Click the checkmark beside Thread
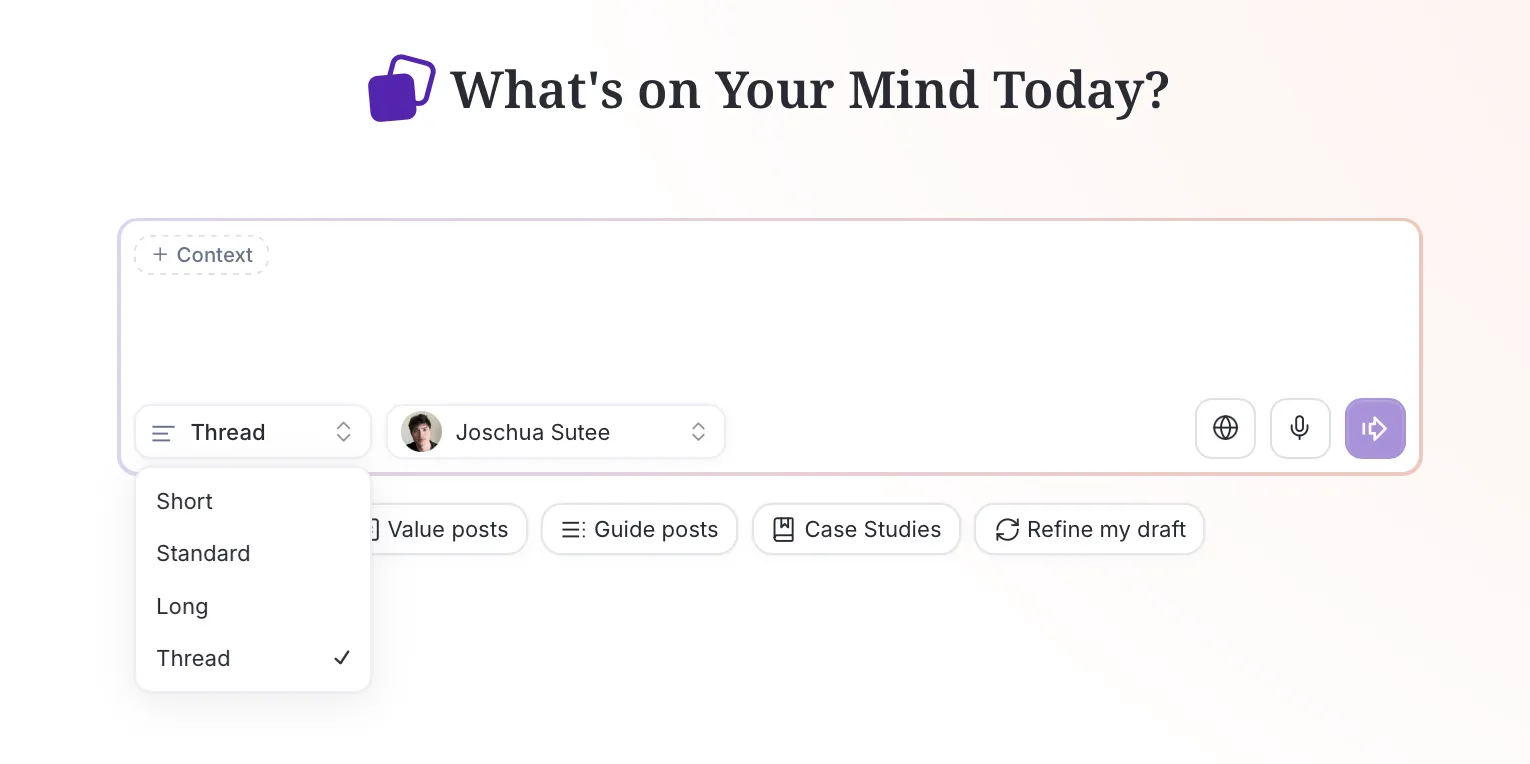The width and height of the screenshot is (1530, 764). 342,658
